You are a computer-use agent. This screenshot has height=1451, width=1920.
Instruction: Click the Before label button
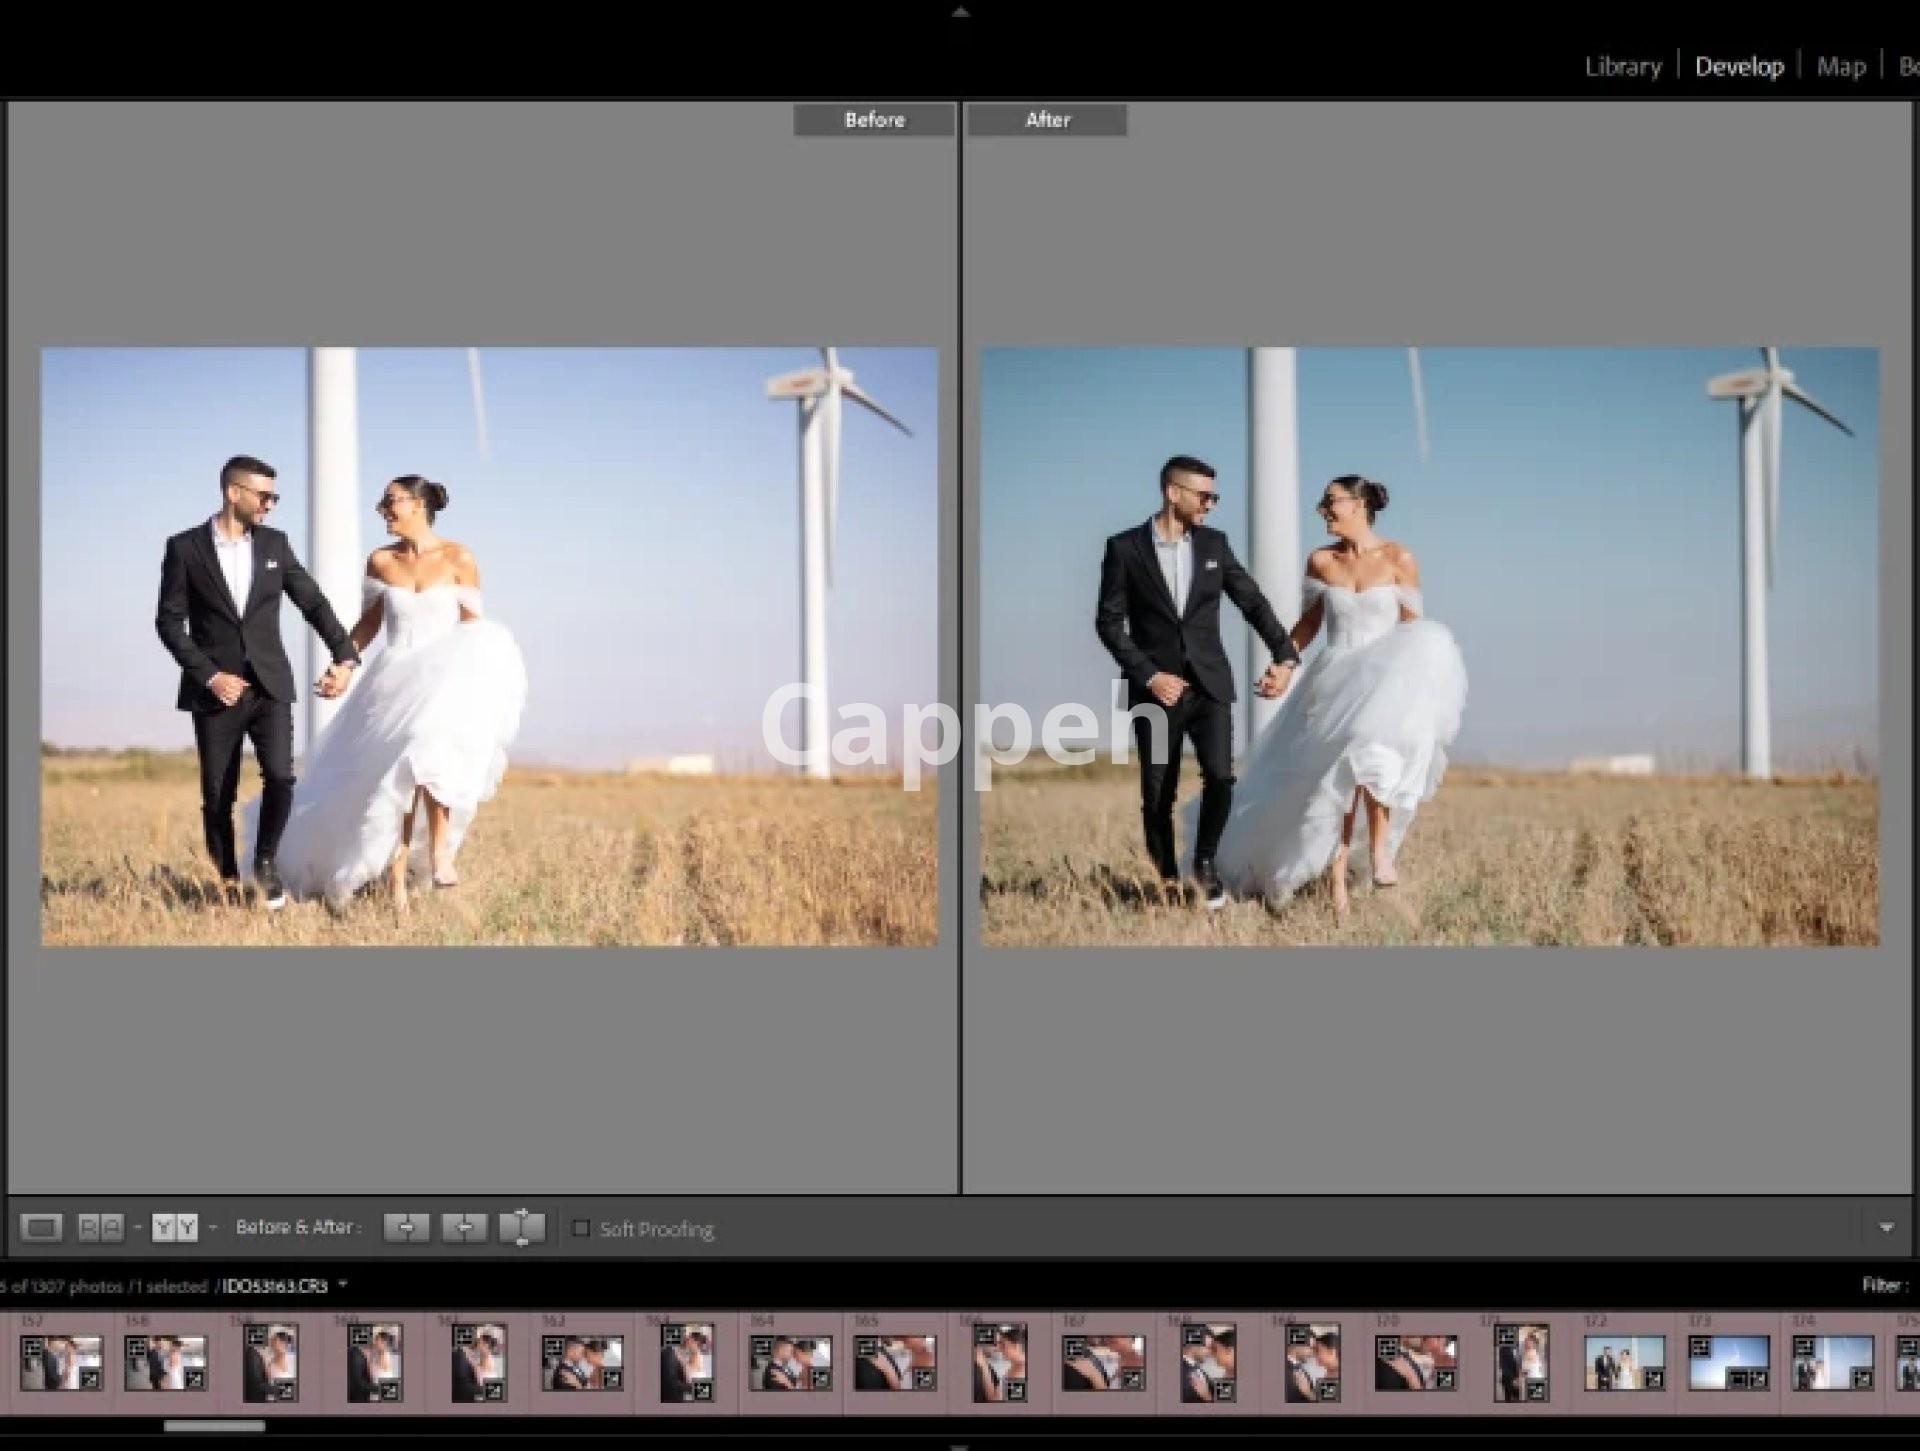[874, 120]
